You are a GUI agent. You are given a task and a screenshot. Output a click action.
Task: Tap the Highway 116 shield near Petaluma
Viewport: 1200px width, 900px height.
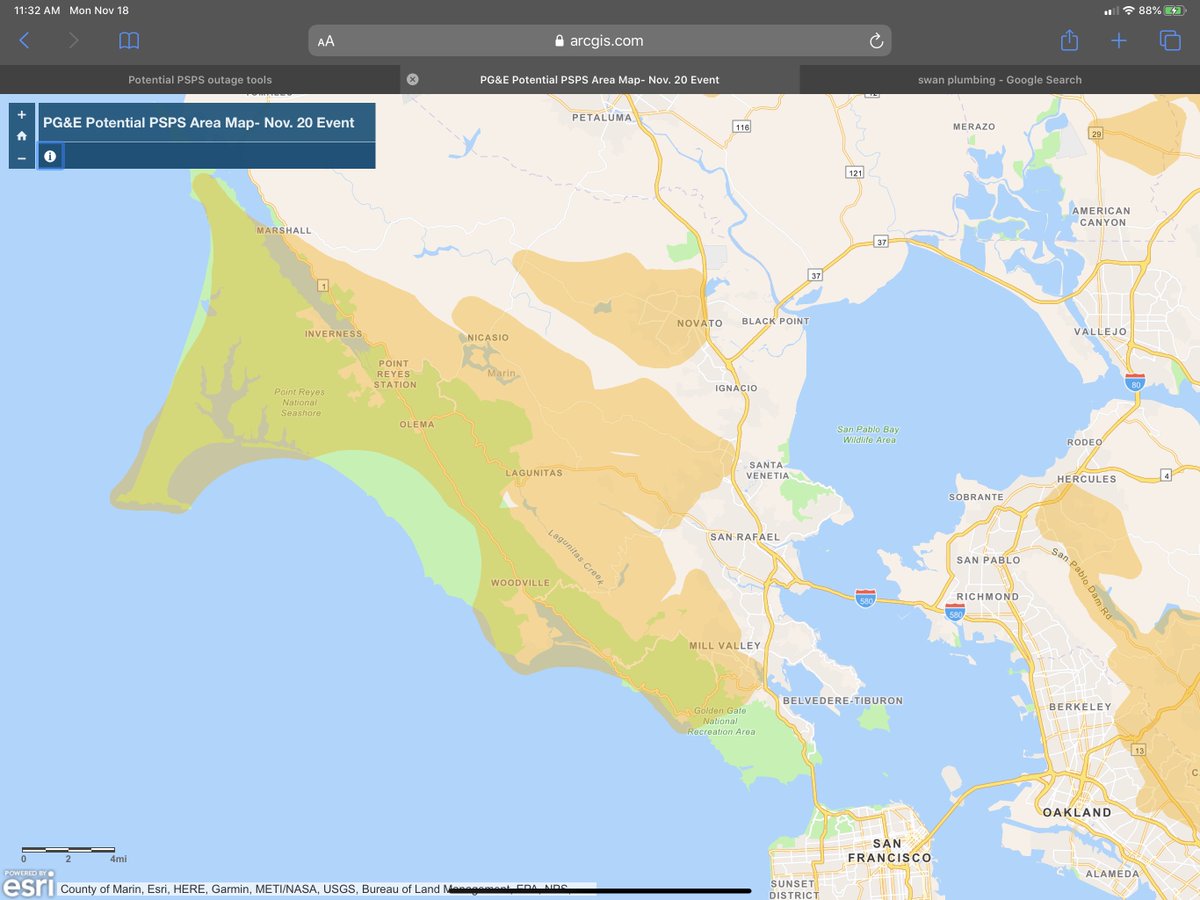[x=741, y=127]
